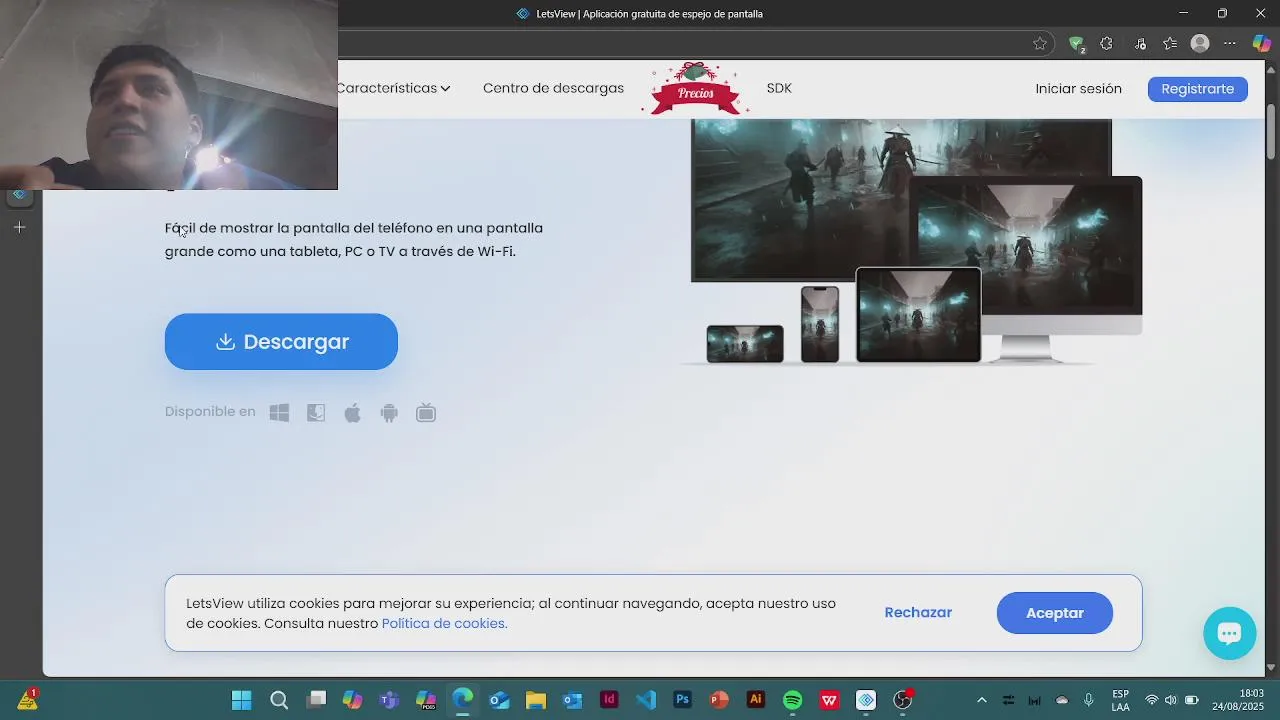The image size is (1280, 720).
Task: Click the 'Fácil de mostrar la pantalla' description text
Action: click(354, 240)
